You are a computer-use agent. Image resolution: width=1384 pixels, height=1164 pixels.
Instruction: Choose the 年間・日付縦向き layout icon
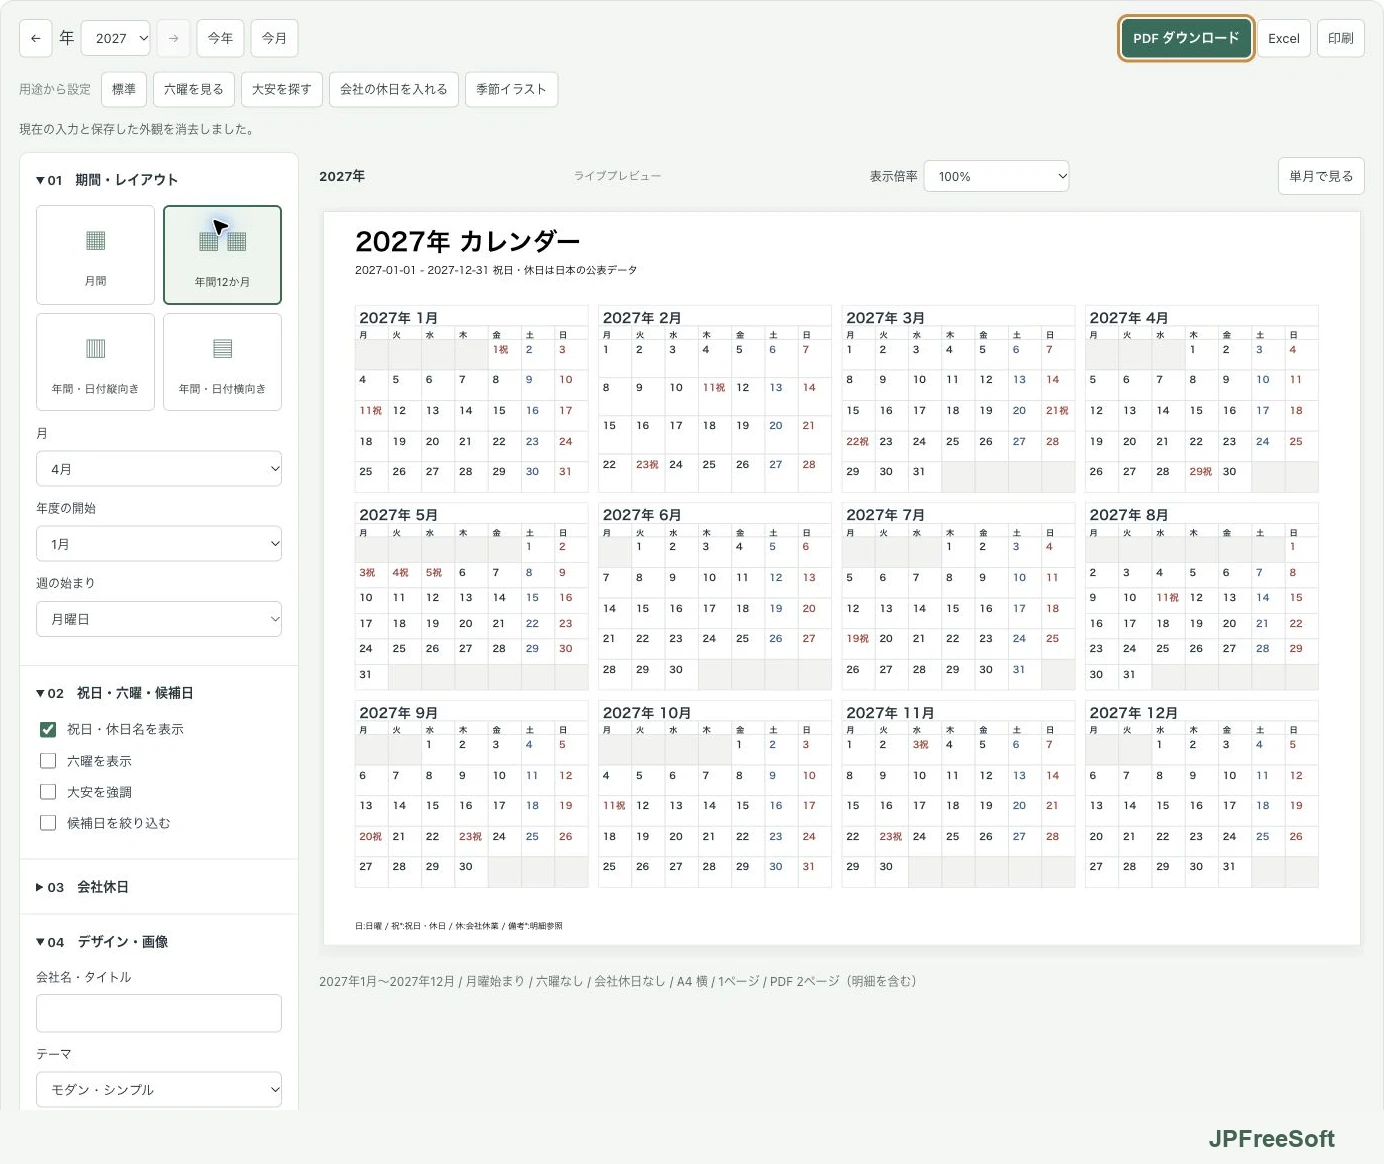click(x=95, y=362)
